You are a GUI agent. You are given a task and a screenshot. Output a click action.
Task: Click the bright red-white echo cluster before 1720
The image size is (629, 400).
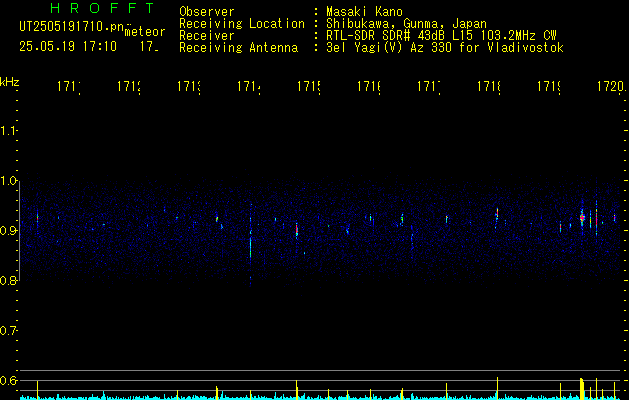(x=582, y=218)
